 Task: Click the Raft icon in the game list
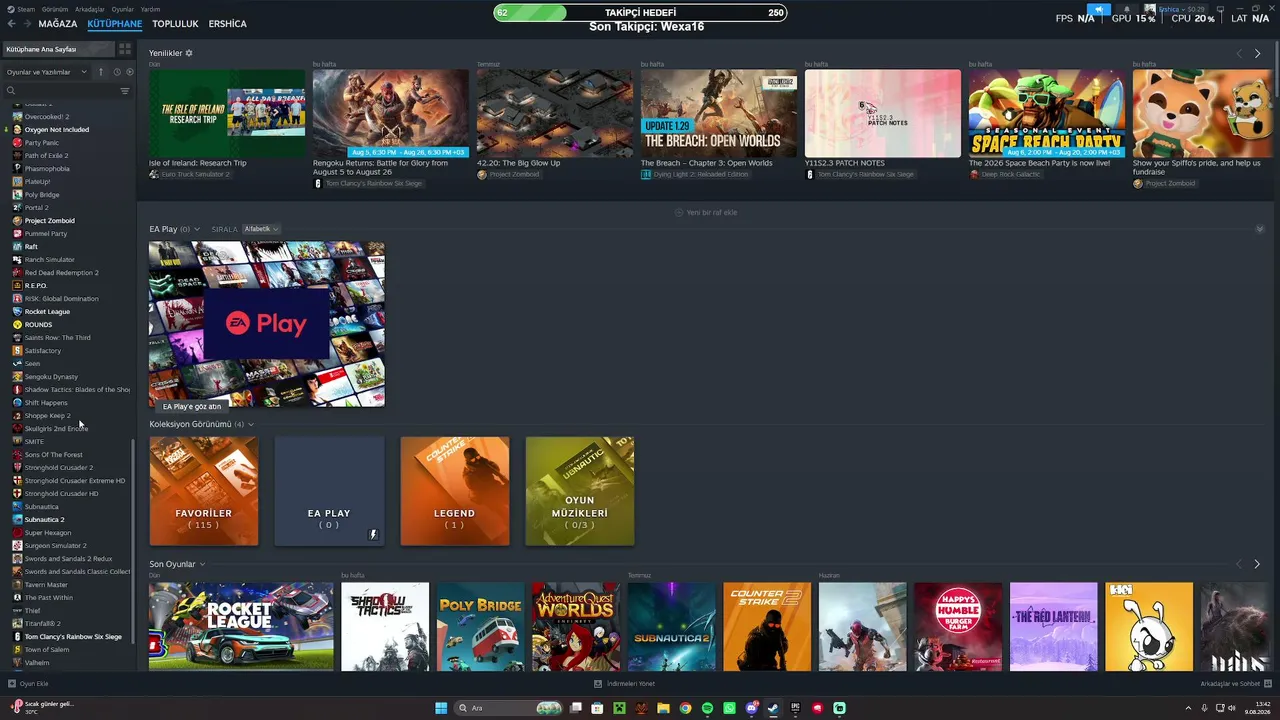pos(17,247)
